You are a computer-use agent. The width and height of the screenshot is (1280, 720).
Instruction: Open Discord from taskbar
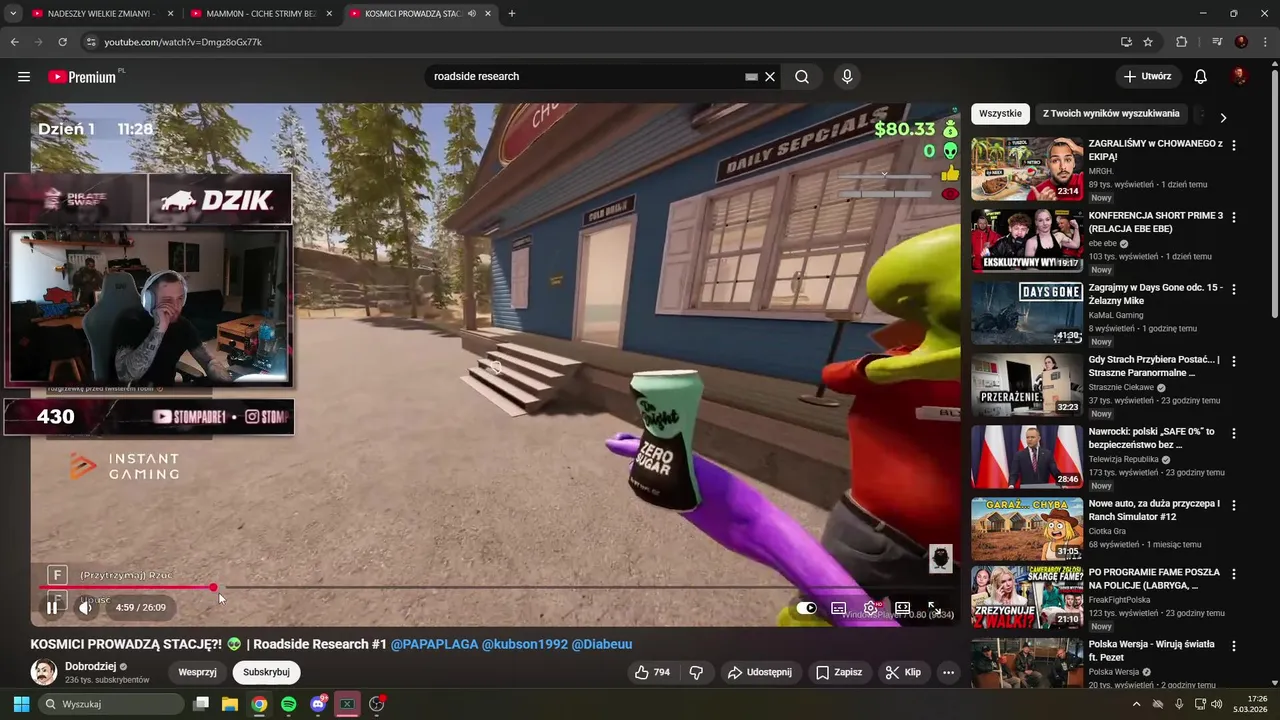coord(318,705)
